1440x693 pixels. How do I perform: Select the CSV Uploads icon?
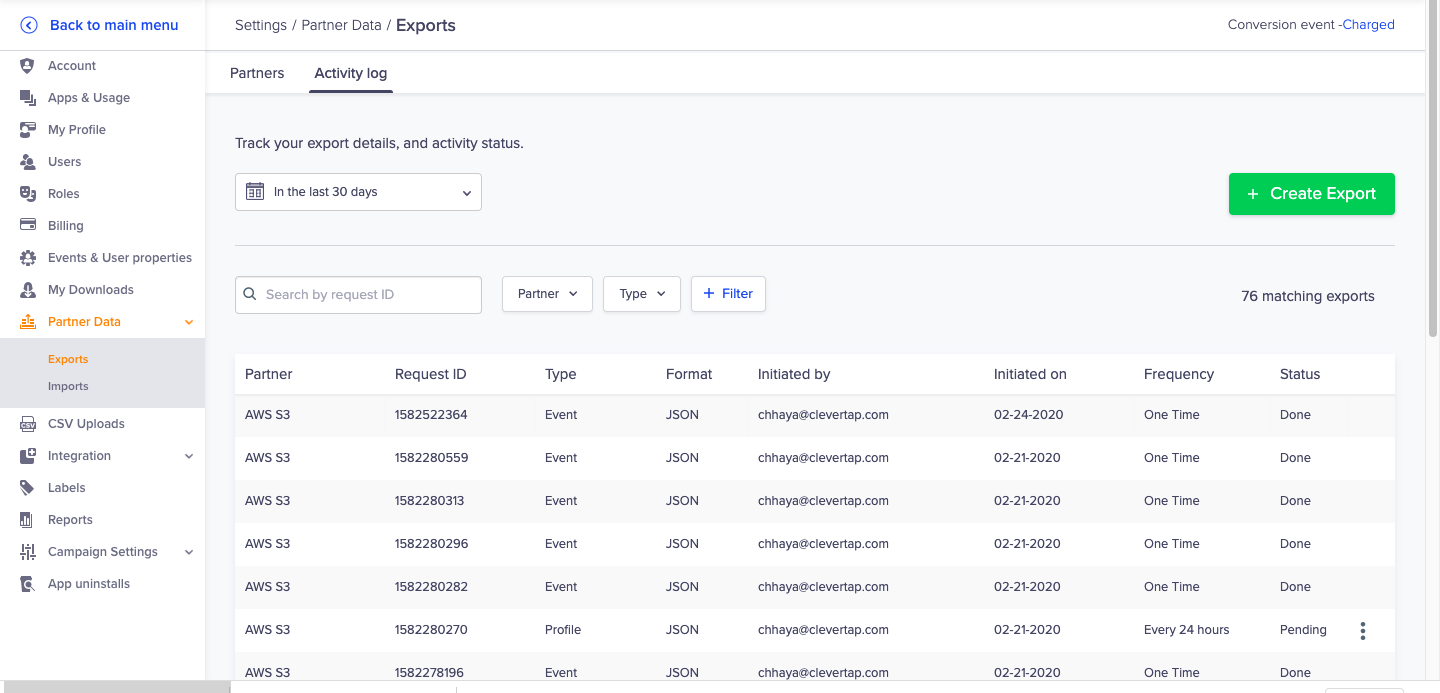tap(27, 423)
